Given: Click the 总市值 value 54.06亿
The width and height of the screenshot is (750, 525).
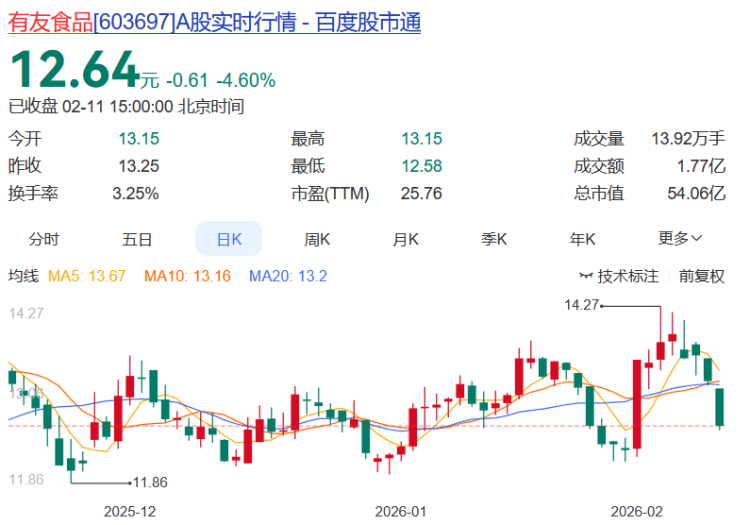Looking at the screenshot, I should 696,194.
